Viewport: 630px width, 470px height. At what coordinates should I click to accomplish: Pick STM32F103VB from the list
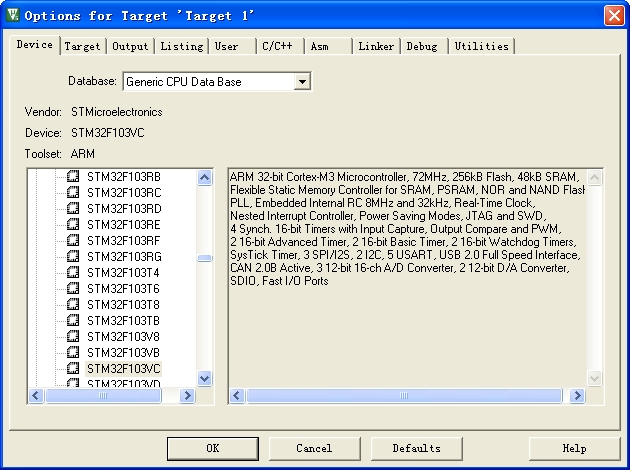[123, 353]
